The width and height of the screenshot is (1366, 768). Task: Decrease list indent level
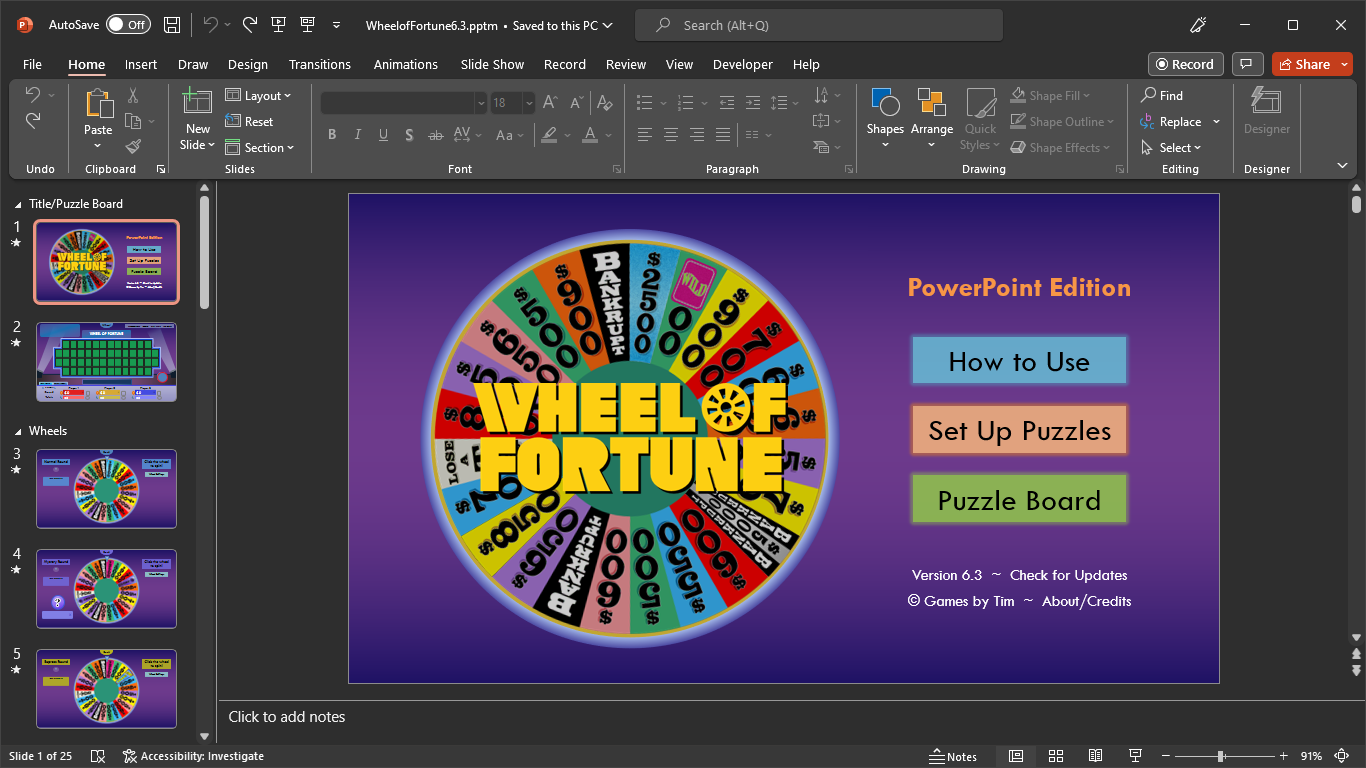click(726, 103)
